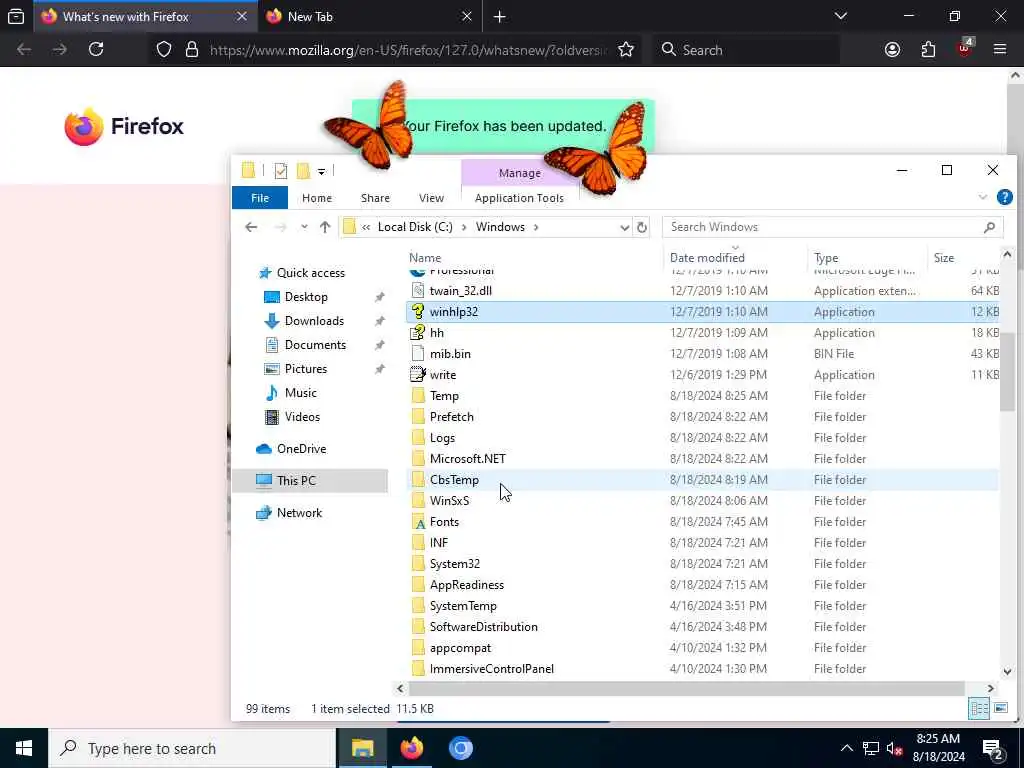Click the taskbar search box
Screen dimensions: 1024x768
tap(192, 748)
